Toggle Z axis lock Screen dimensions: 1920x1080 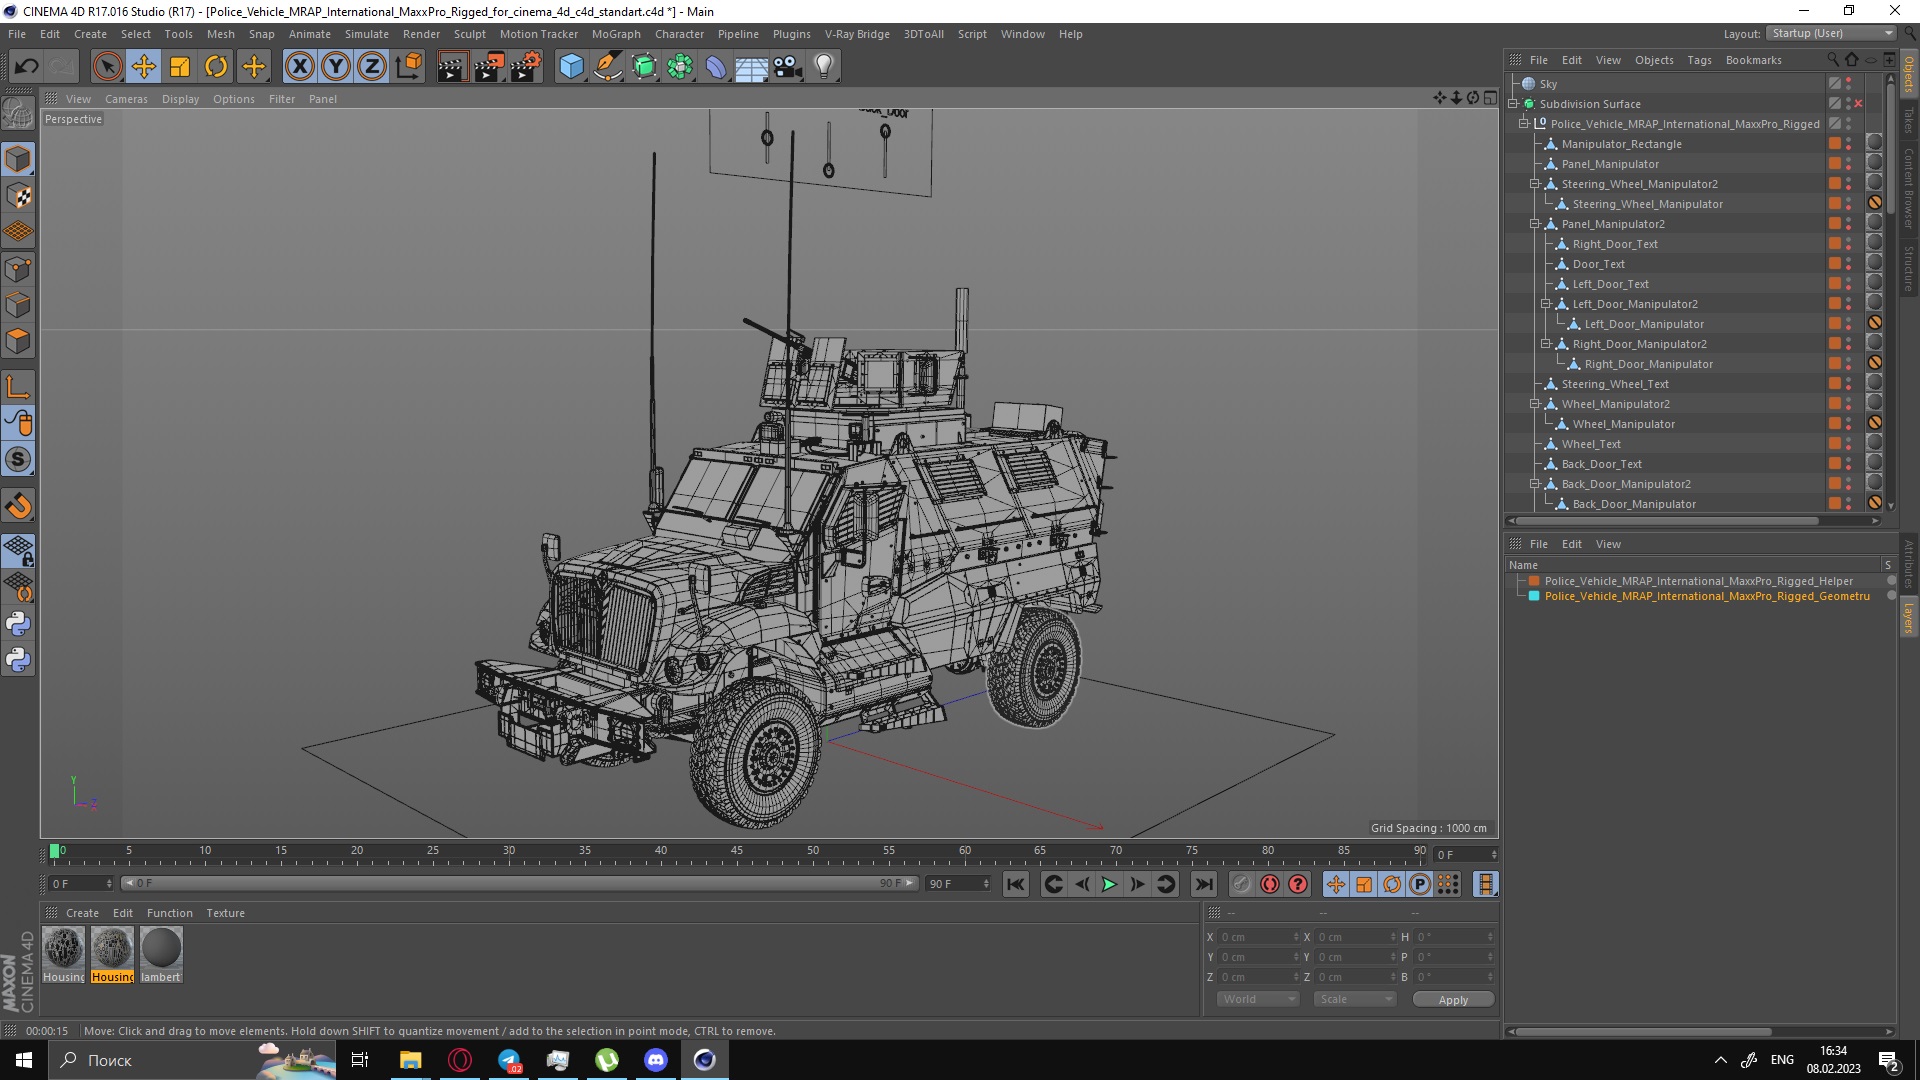[372, 67]
